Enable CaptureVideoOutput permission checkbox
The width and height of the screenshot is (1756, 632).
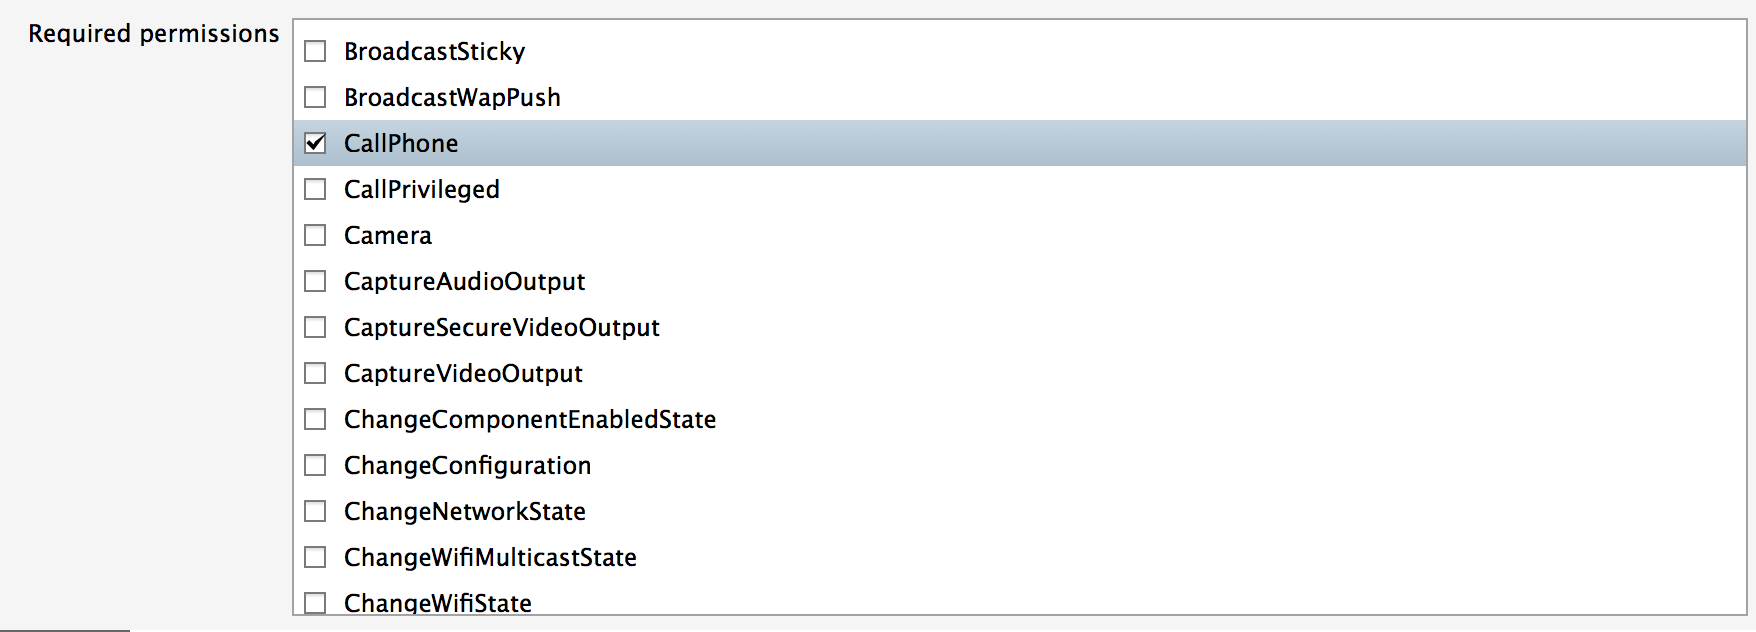click(x=315, y=373)
